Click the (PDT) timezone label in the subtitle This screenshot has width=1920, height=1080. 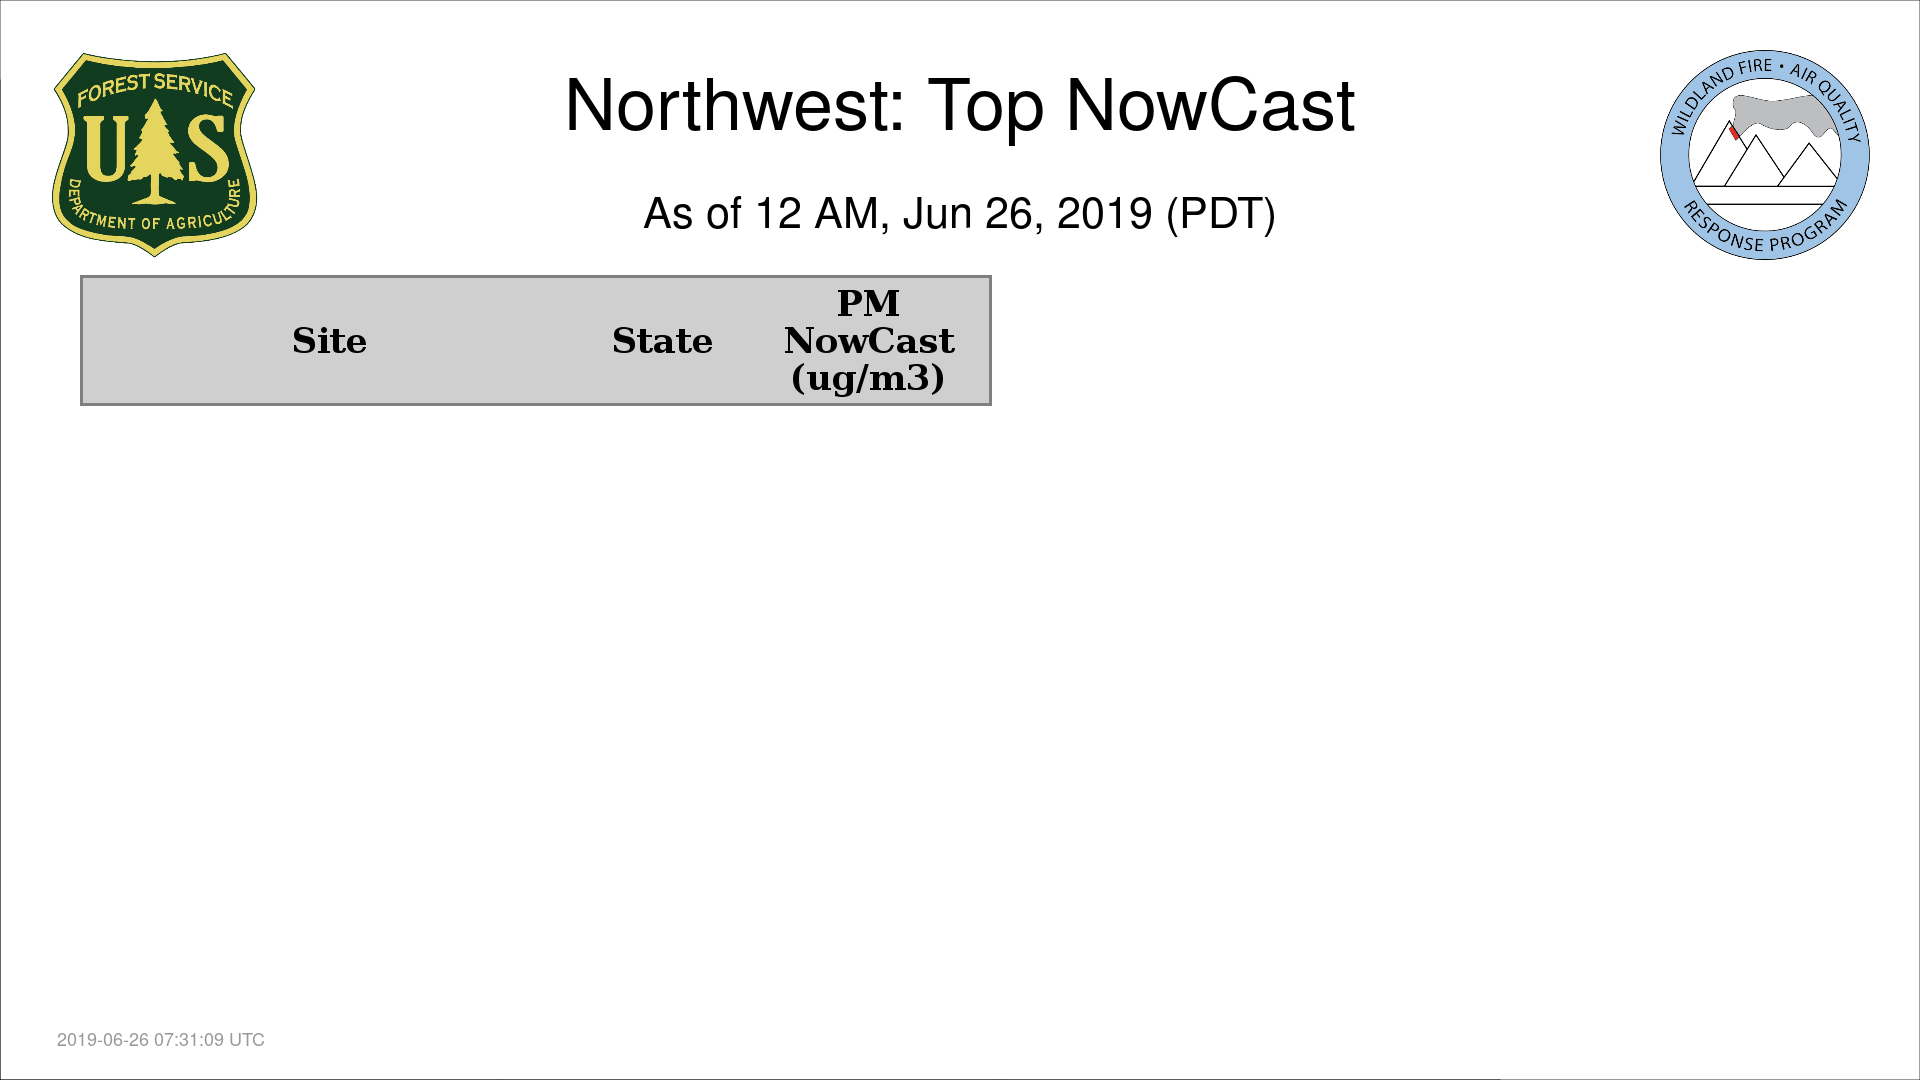pos(1220,214)
